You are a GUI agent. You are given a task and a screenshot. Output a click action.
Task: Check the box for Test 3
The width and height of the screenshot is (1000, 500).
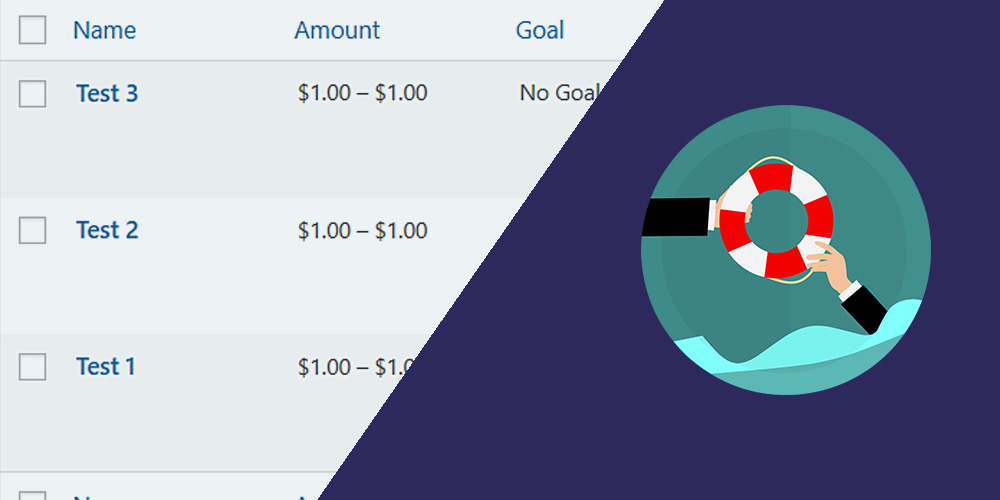tap(33, 94)
